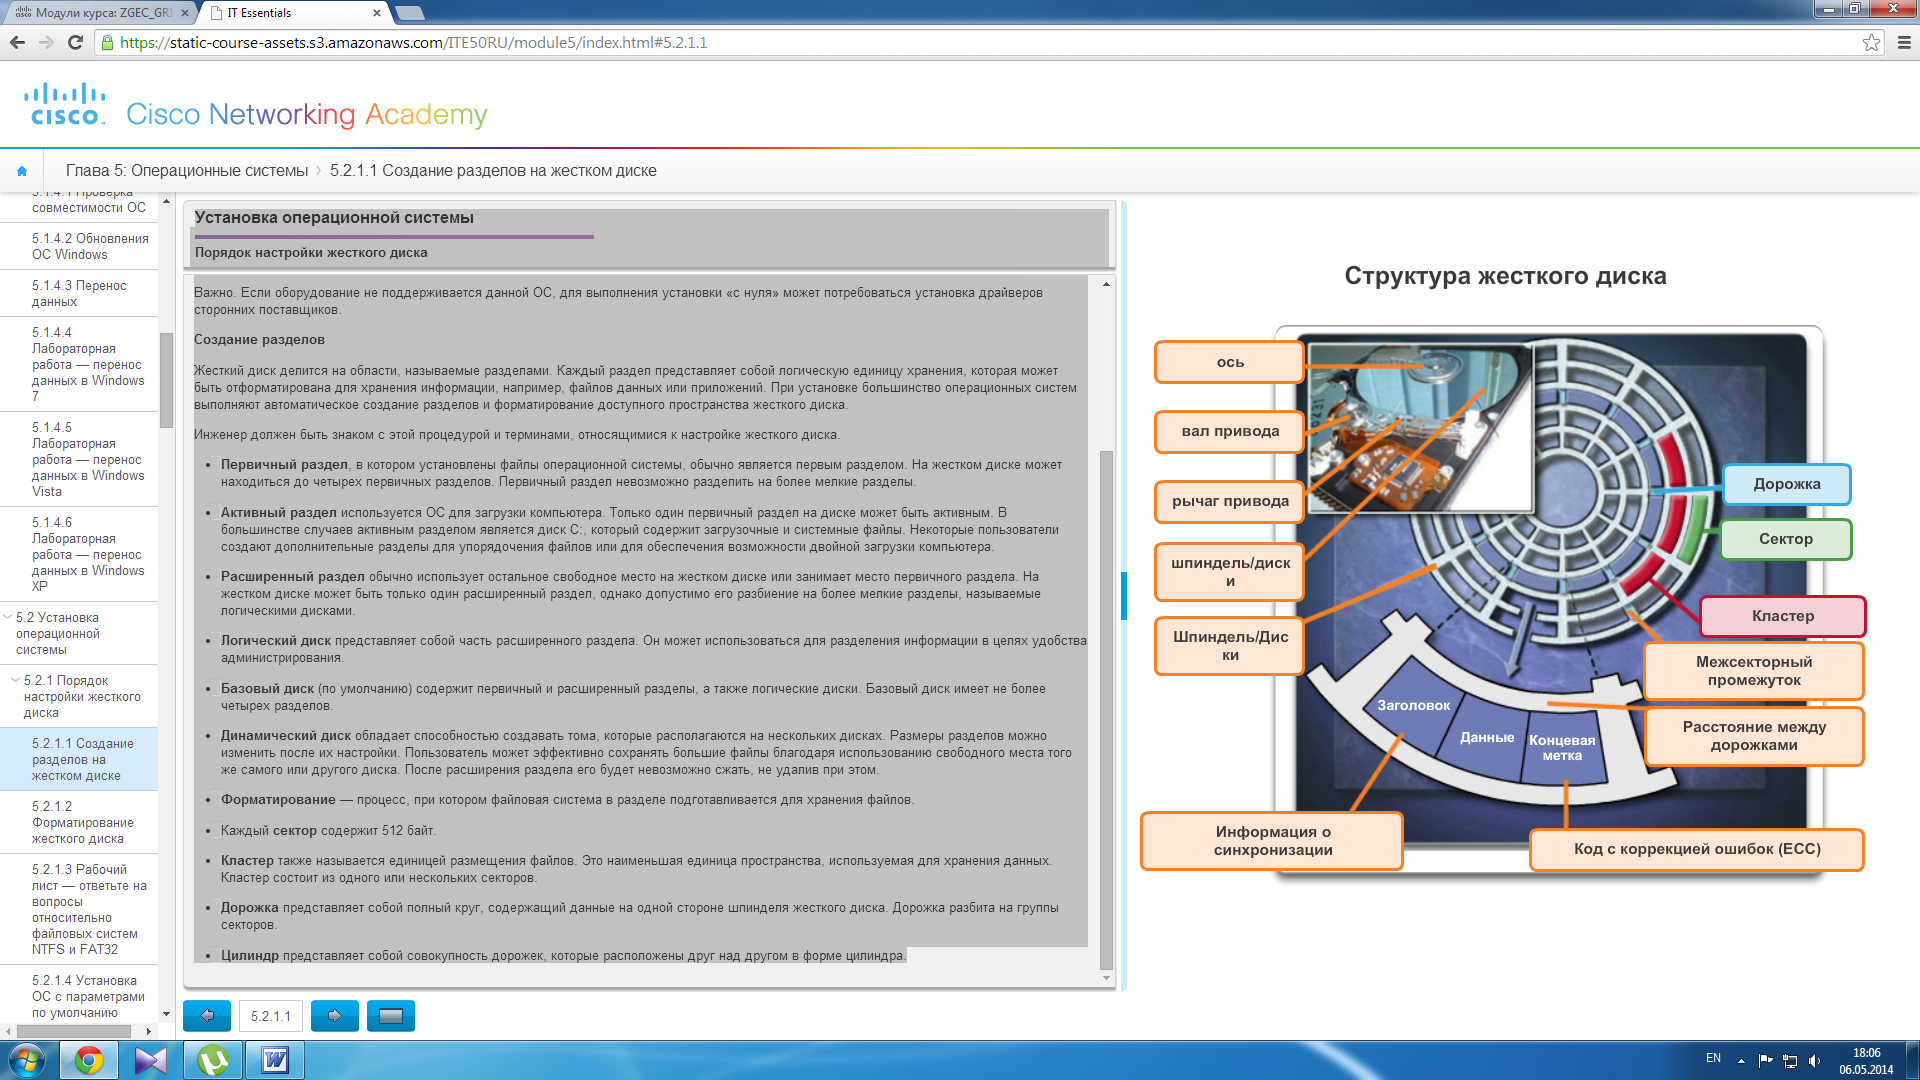Click Глава 5: Операционные системы breadcrumb
1920x1080 pixels.
point(187,171)
